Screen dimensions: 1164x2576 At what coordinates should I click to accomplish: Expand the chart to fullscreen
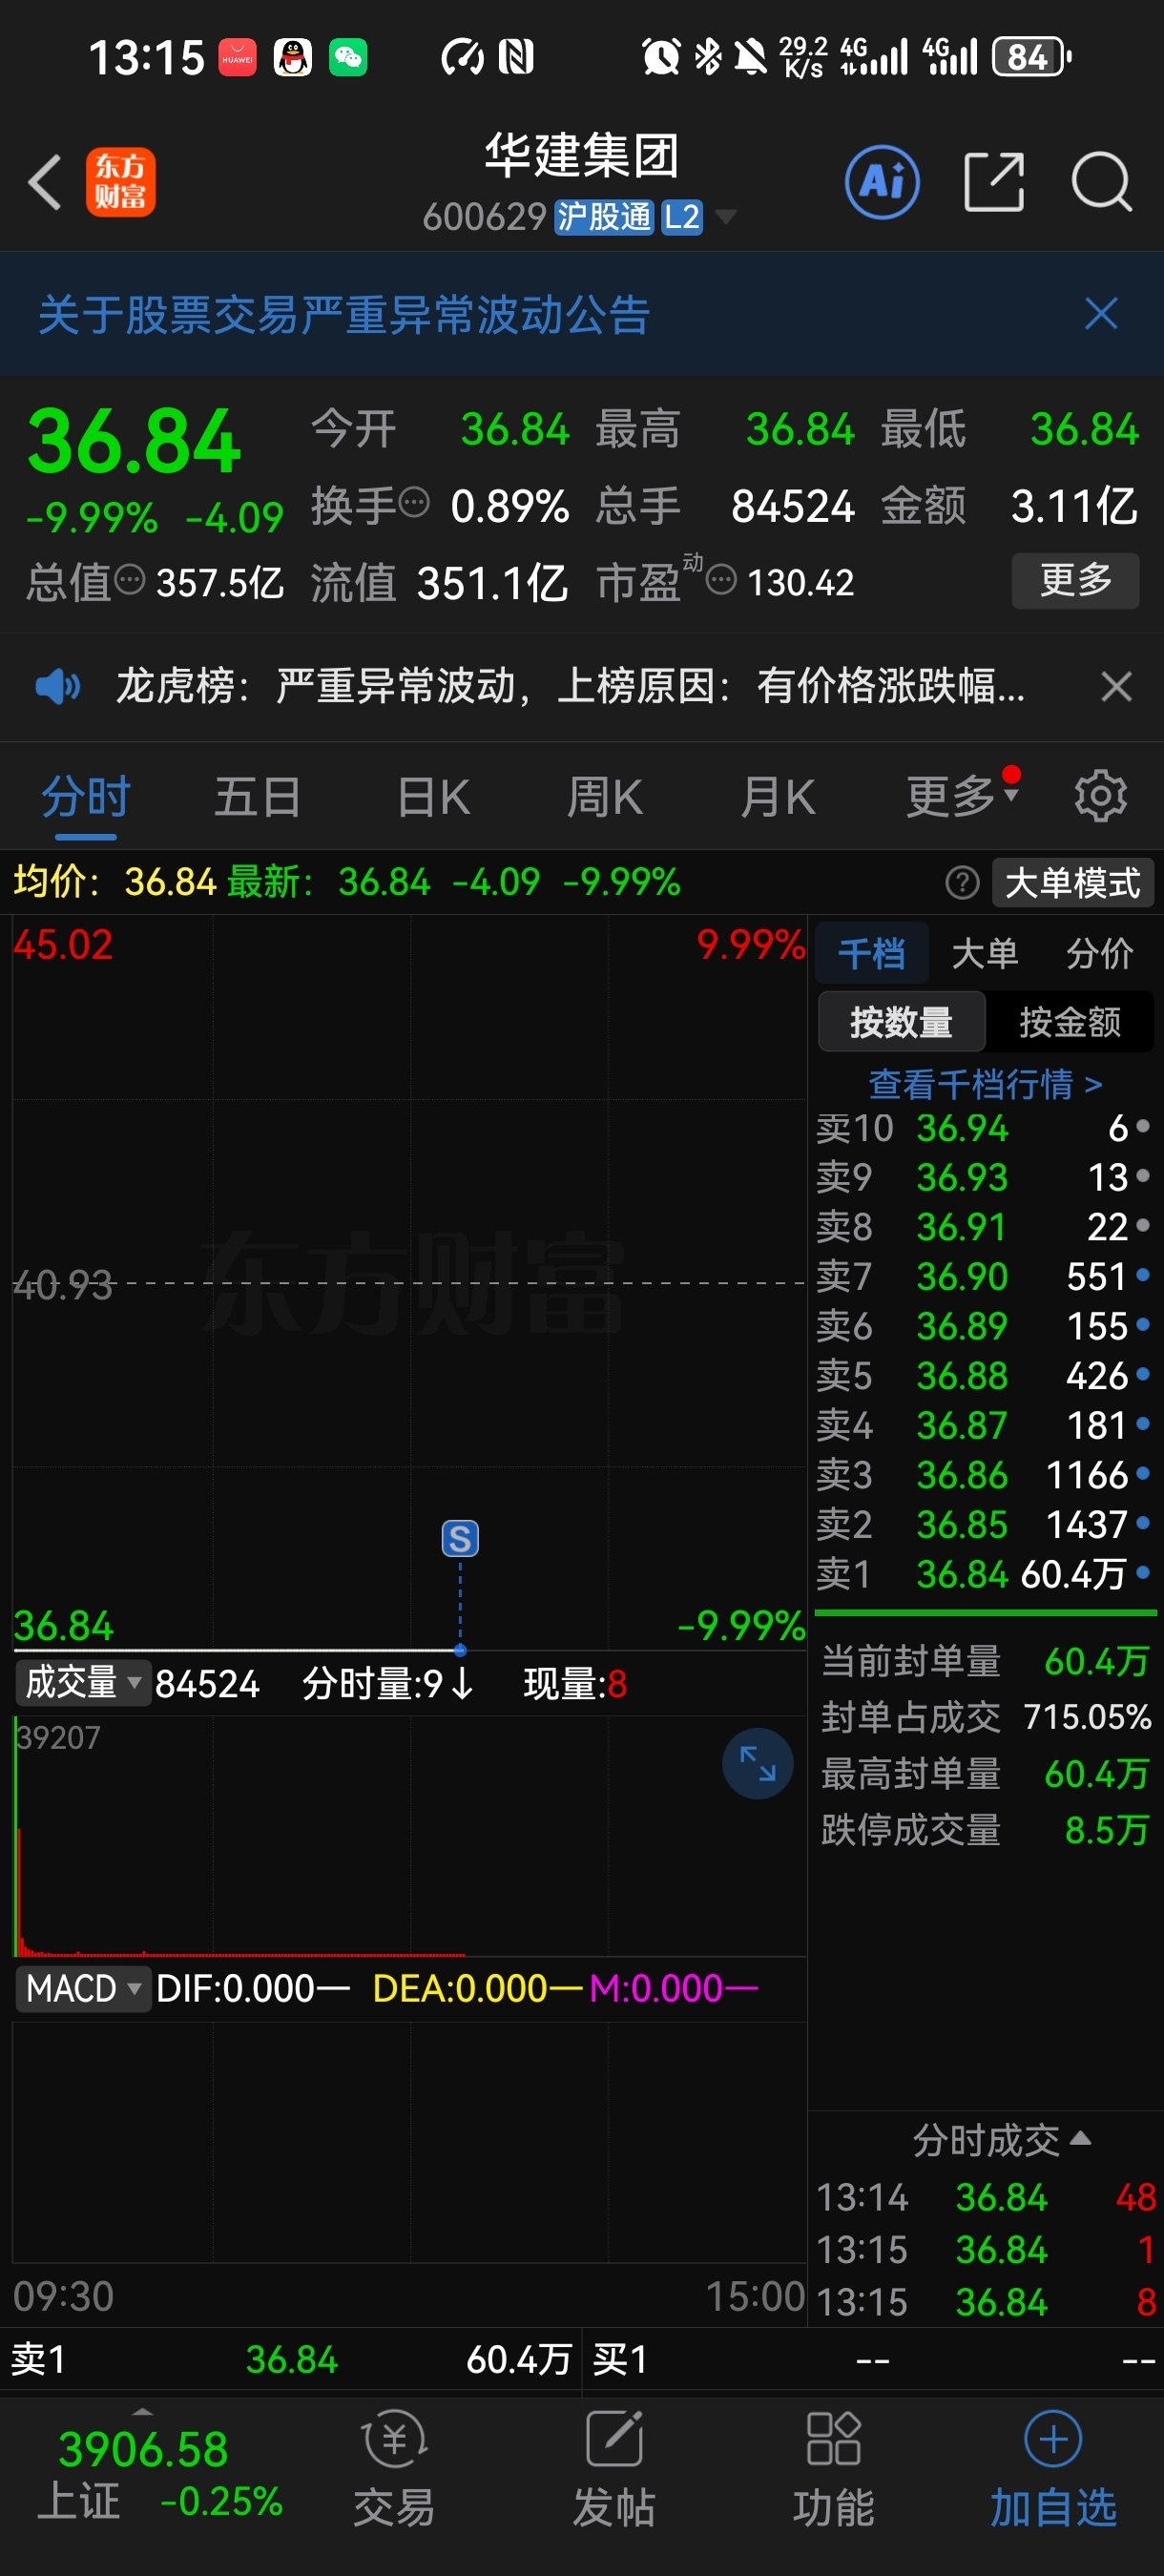pyautogui.click(x=757, y=1763)
